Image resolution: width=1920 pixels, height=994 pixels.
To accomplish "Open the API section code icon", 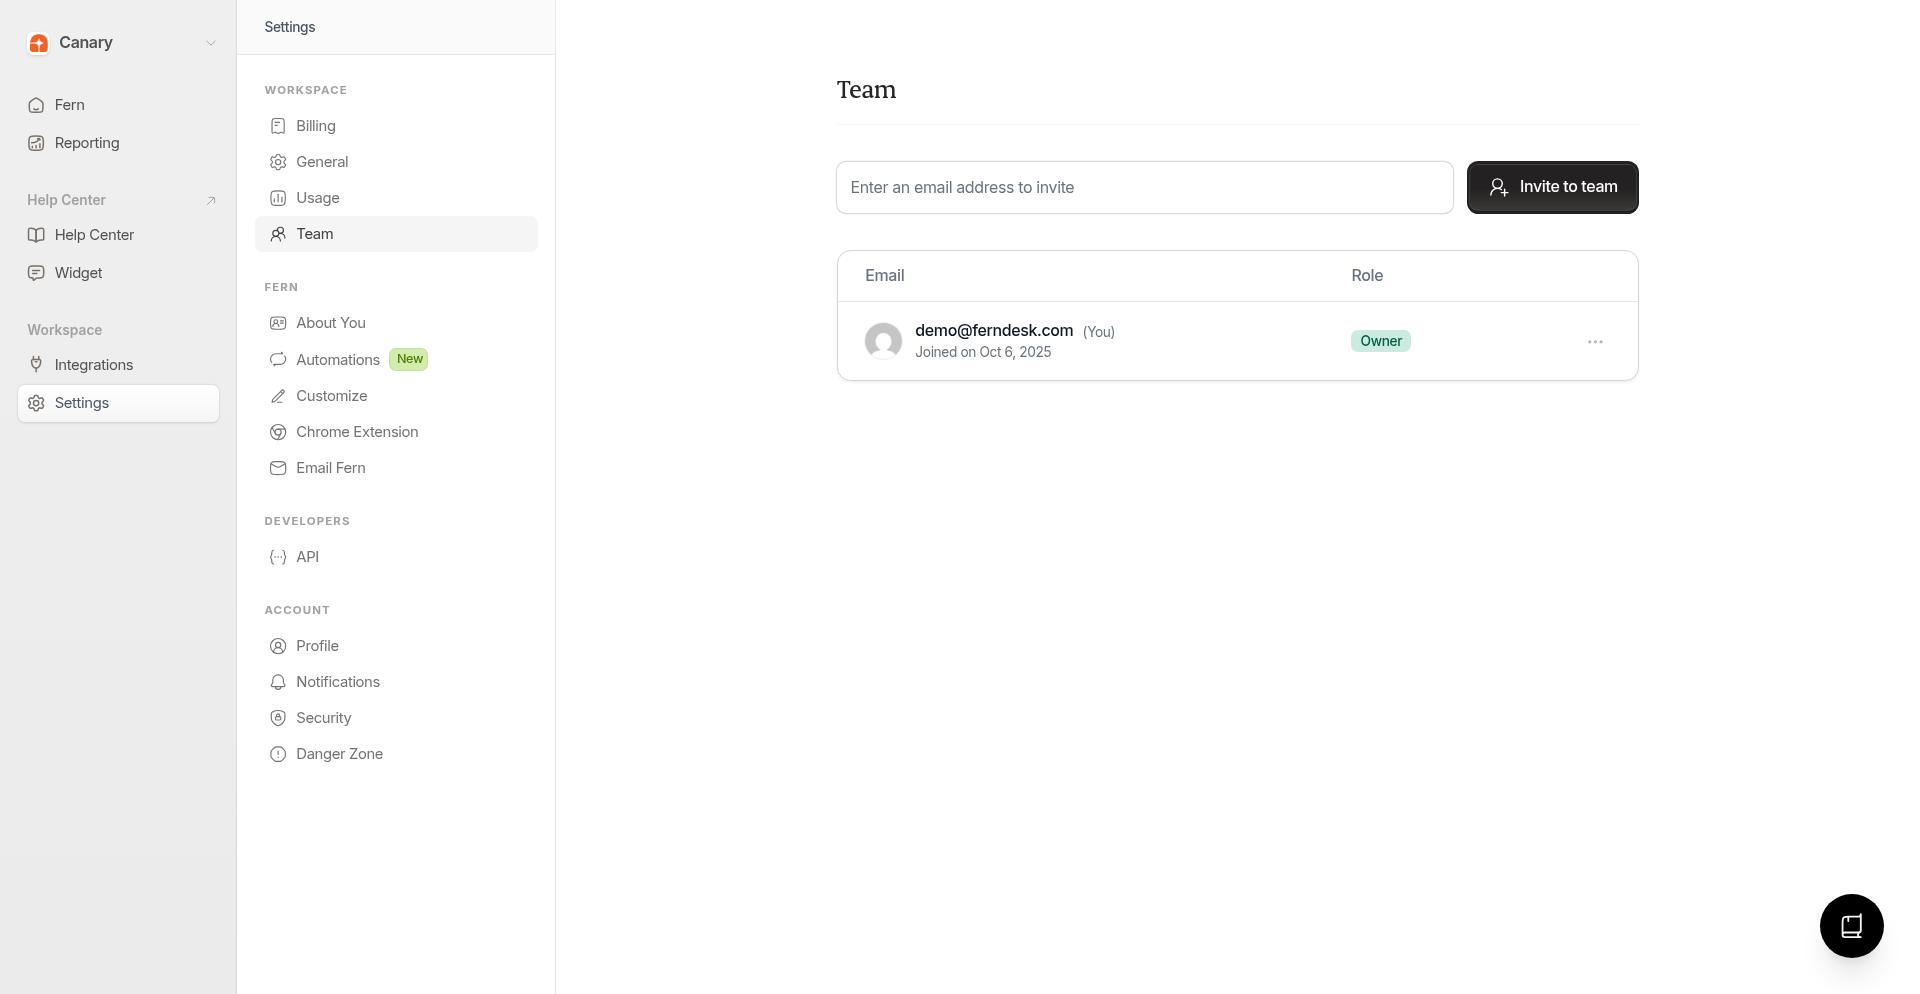I will pyautogui.click(x=278, y=556).
